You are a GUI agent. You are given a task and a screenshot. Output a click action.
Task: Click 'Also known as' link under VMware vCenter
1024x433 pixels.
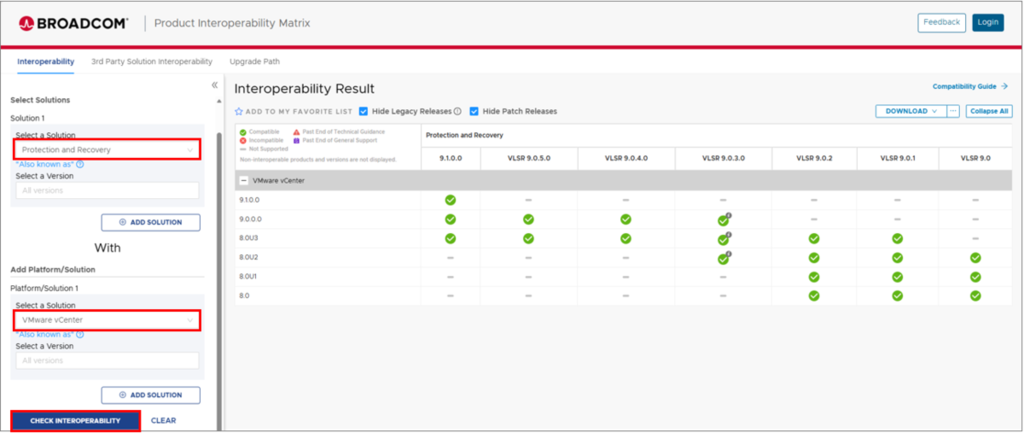tap(44, 334)
